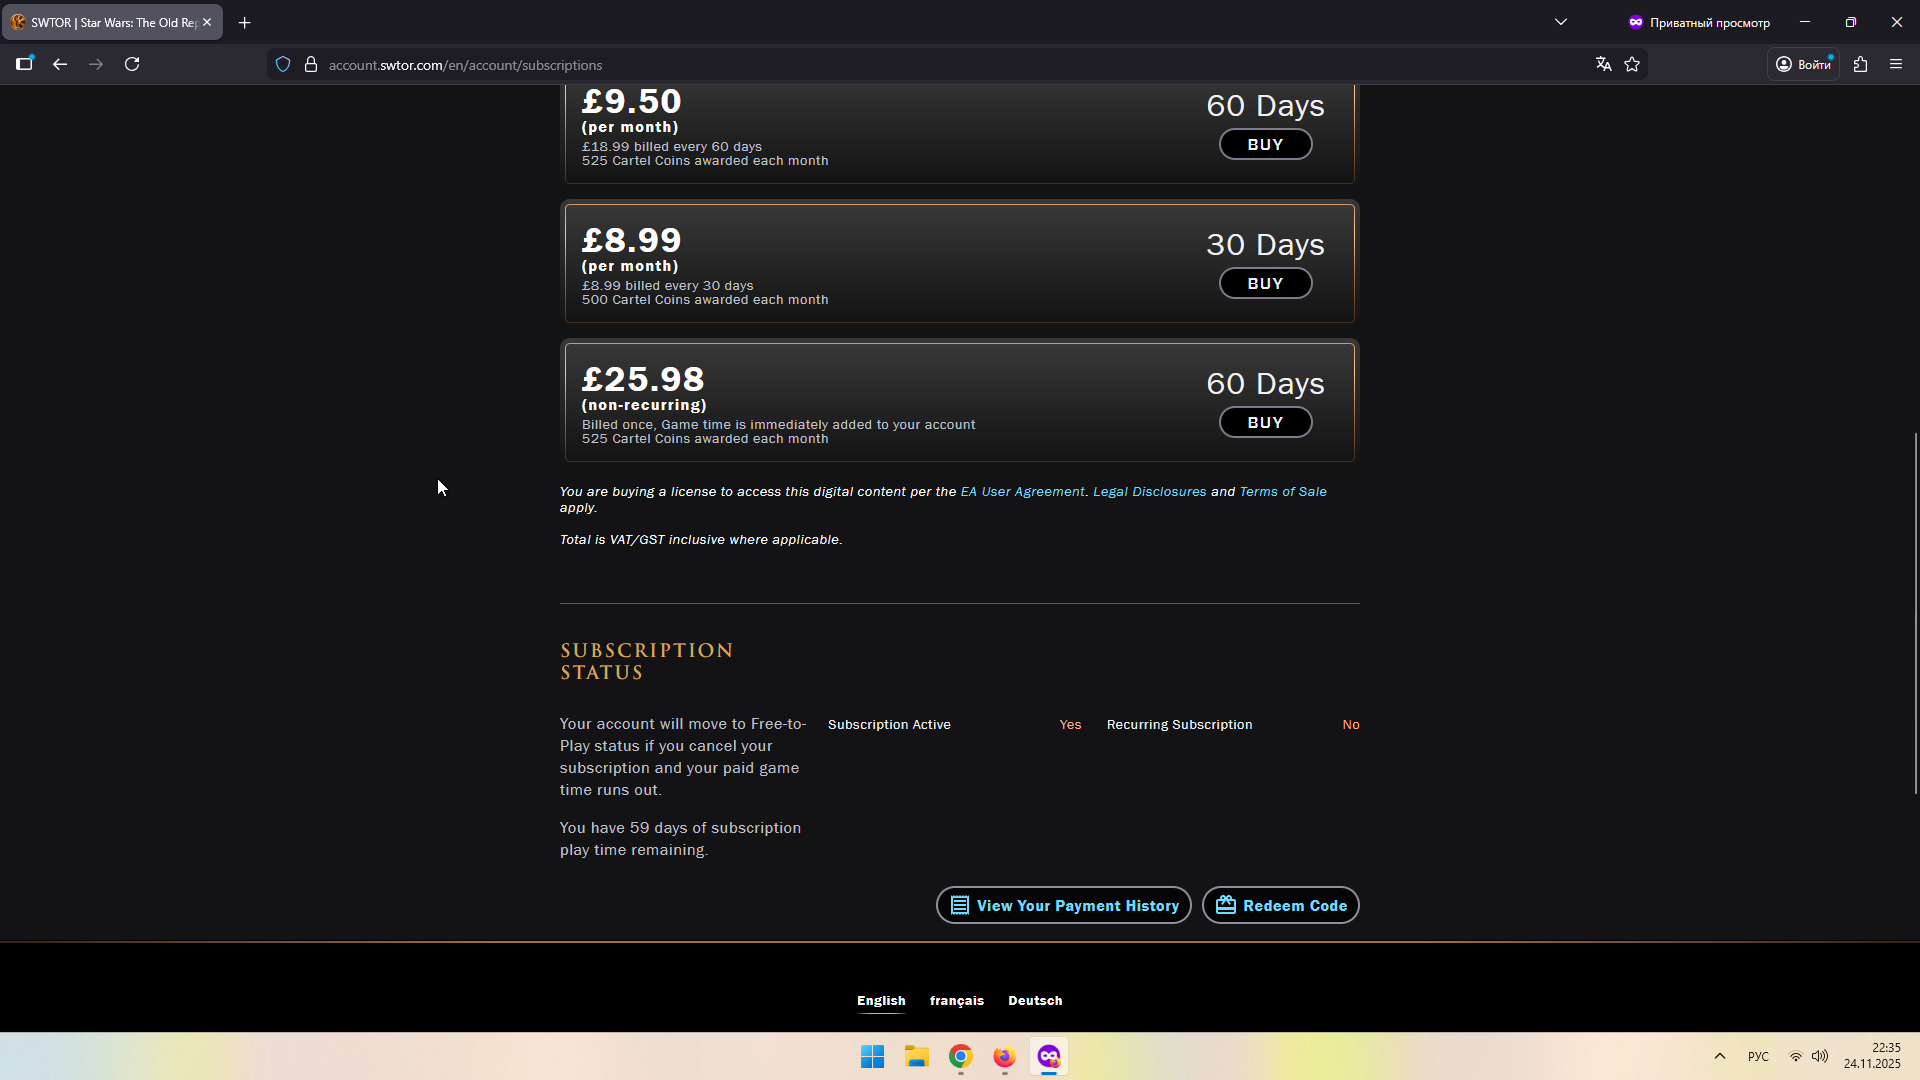
Task: Click the translate page icon in address bar
Action: tap(1603, 64)
